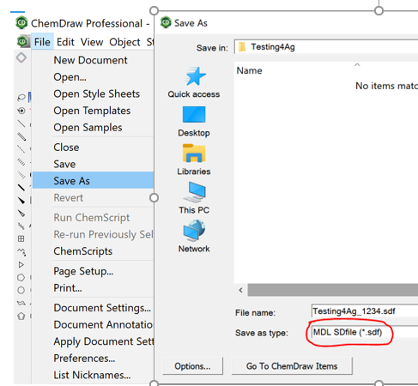Image resolution: width=418 pixels, height=386 pixels.
Task: Select the Structure Perspective tool
Action: [x=21, y=111]
